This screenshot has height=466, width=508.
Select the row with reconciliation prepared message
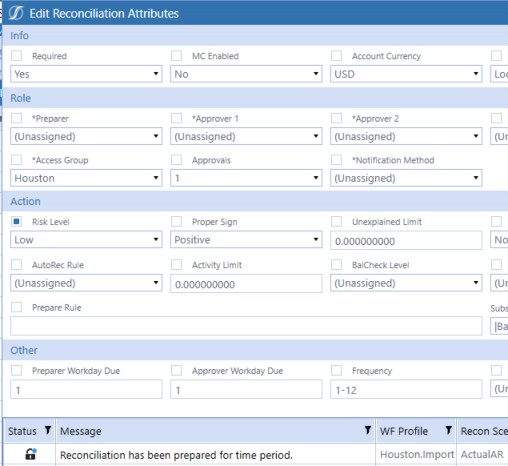tap(255, 454)
